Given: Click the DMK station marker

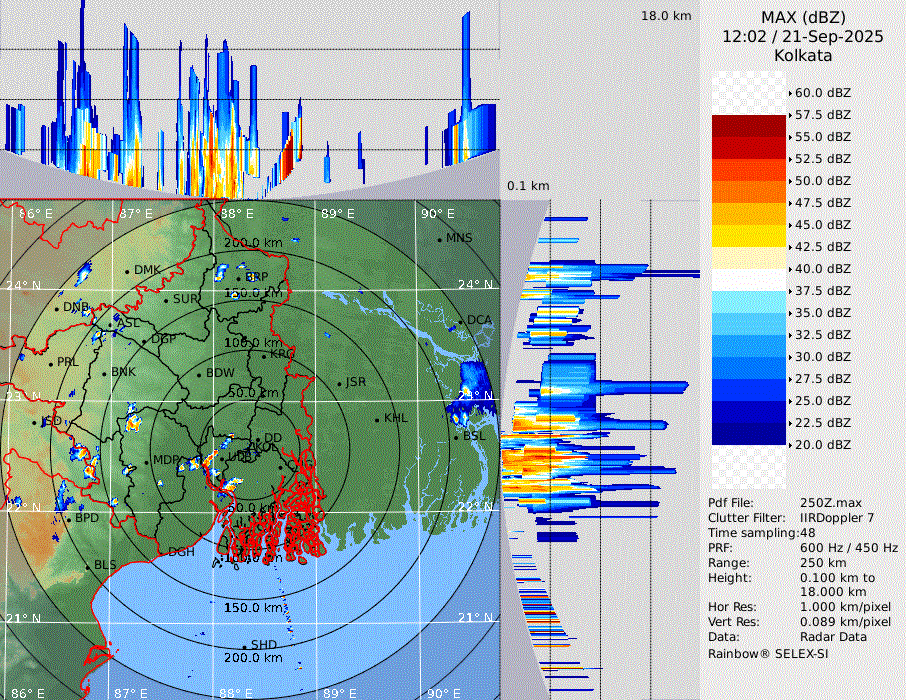Looking at the screenshot, I should coord(127,271).
